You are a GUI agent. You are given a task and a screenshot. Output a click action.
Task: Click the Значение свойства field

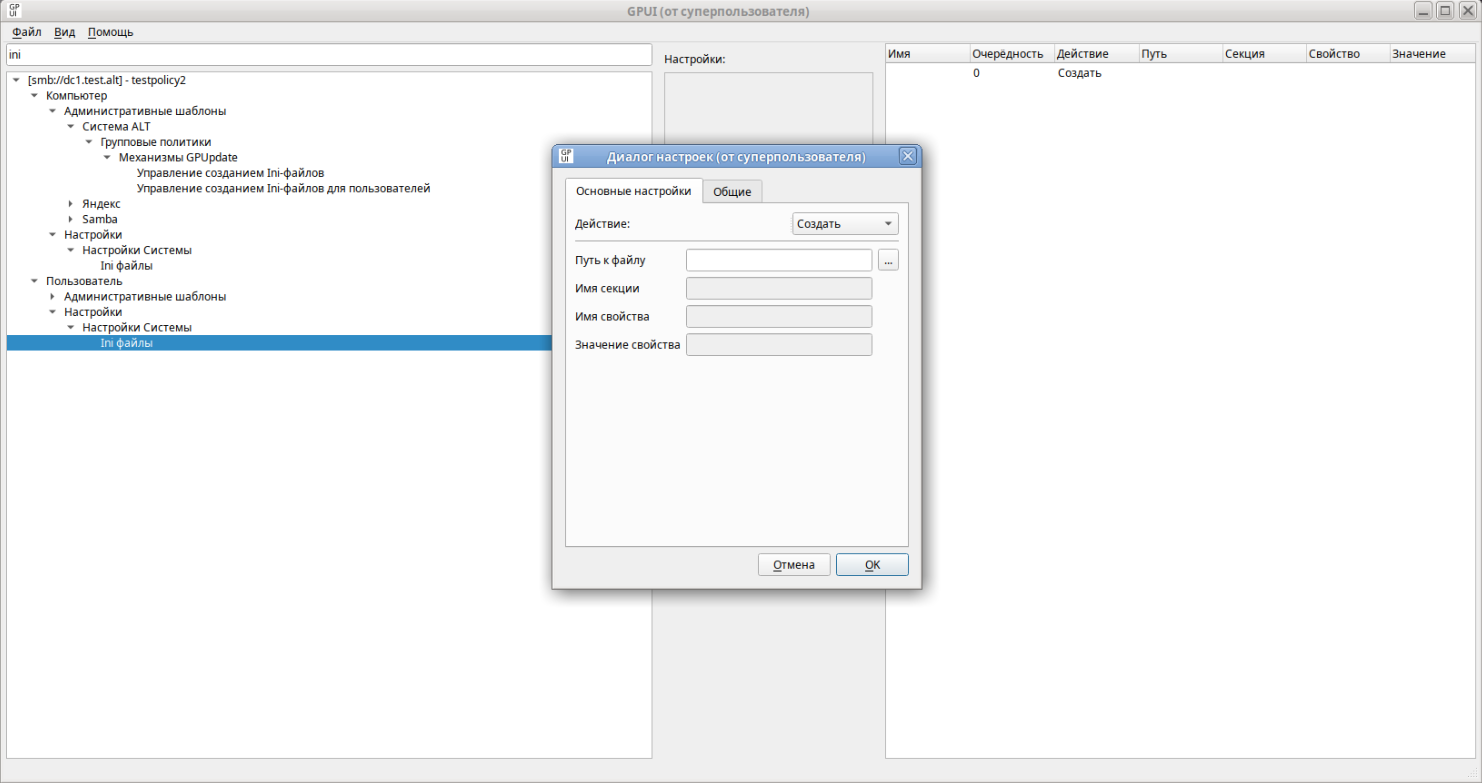[779, 345]
